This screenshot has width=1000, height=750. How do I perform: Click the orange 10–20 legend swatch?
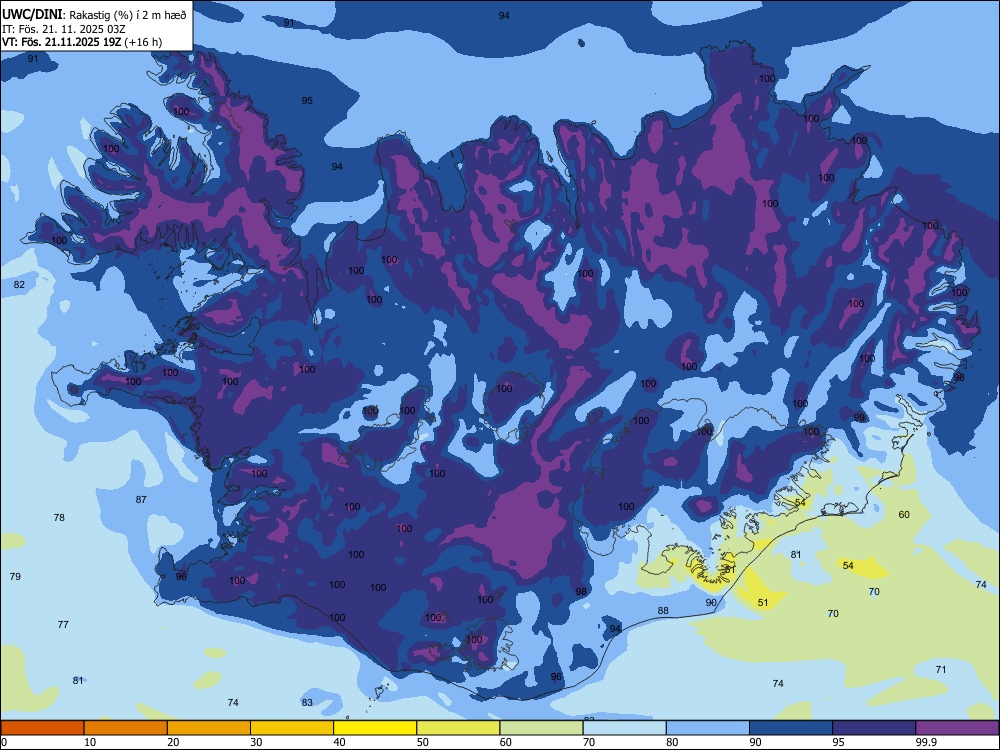click(x=126, y=728)
